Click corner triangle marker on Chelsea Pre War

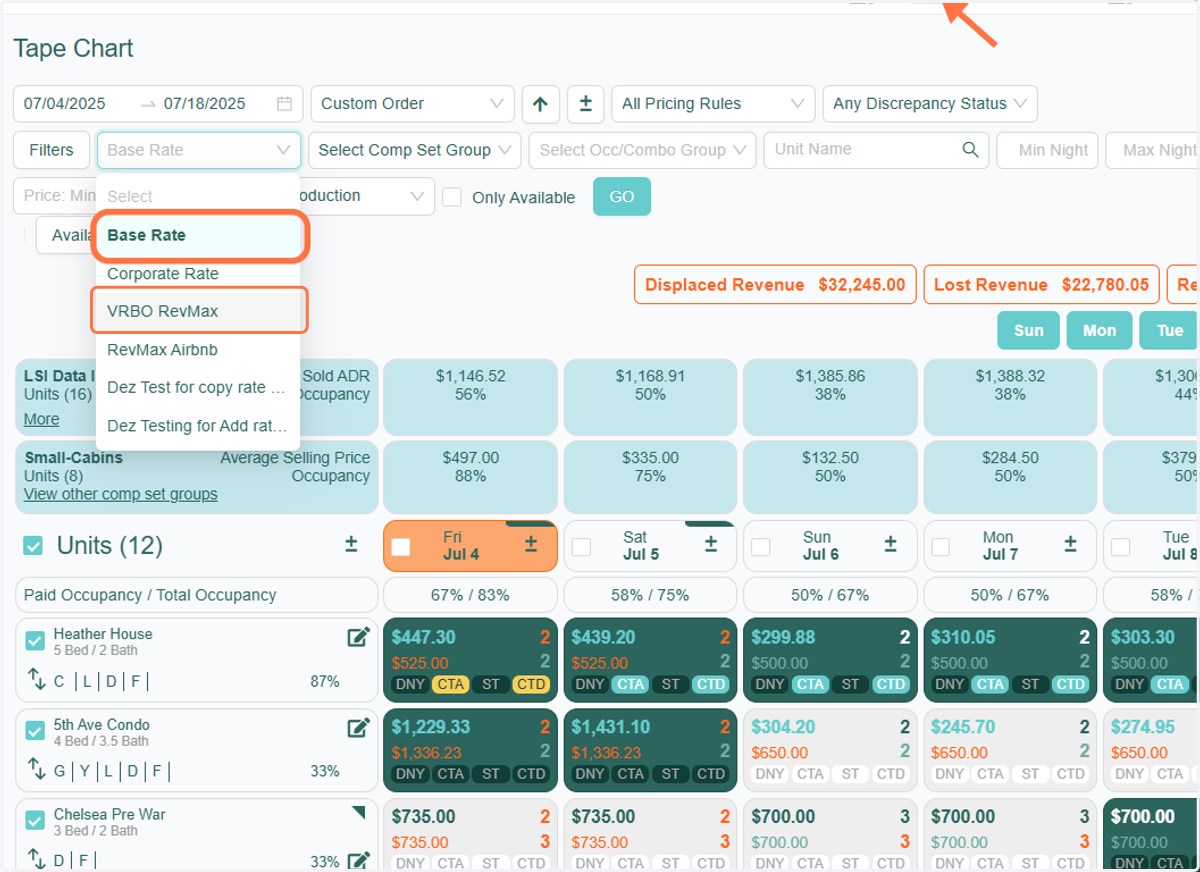(360, 813)
